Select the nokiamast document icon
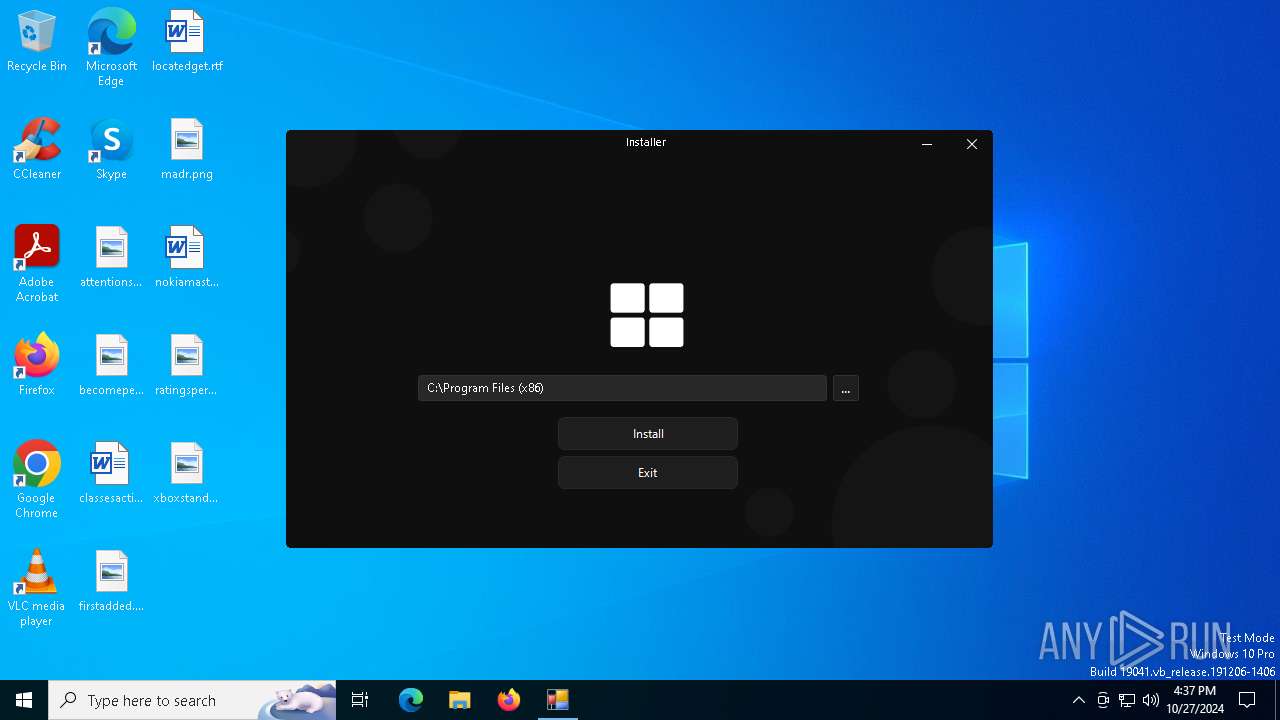 [x=187, y=258]
